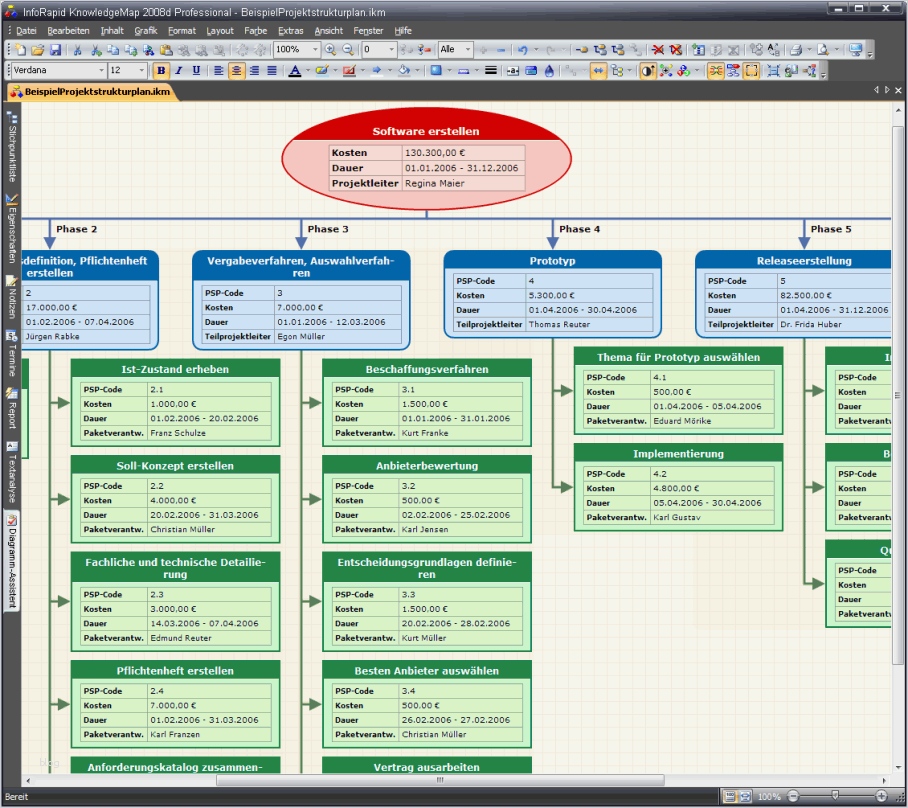Open the font size 12 dropdown
The height and width of the screenshot is (808, 908).
coord(142,70)
